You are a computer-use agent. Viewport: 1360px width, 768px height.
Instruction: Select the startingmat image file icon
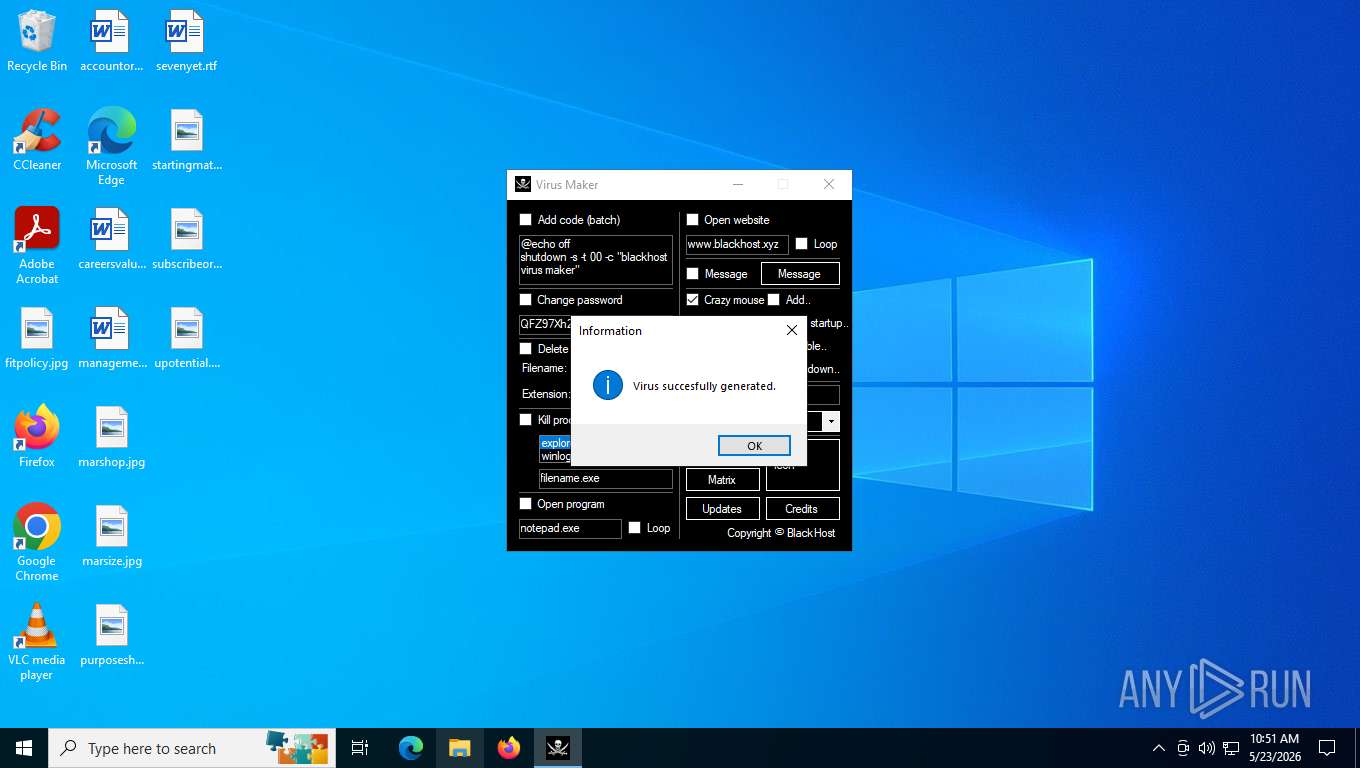186,140
